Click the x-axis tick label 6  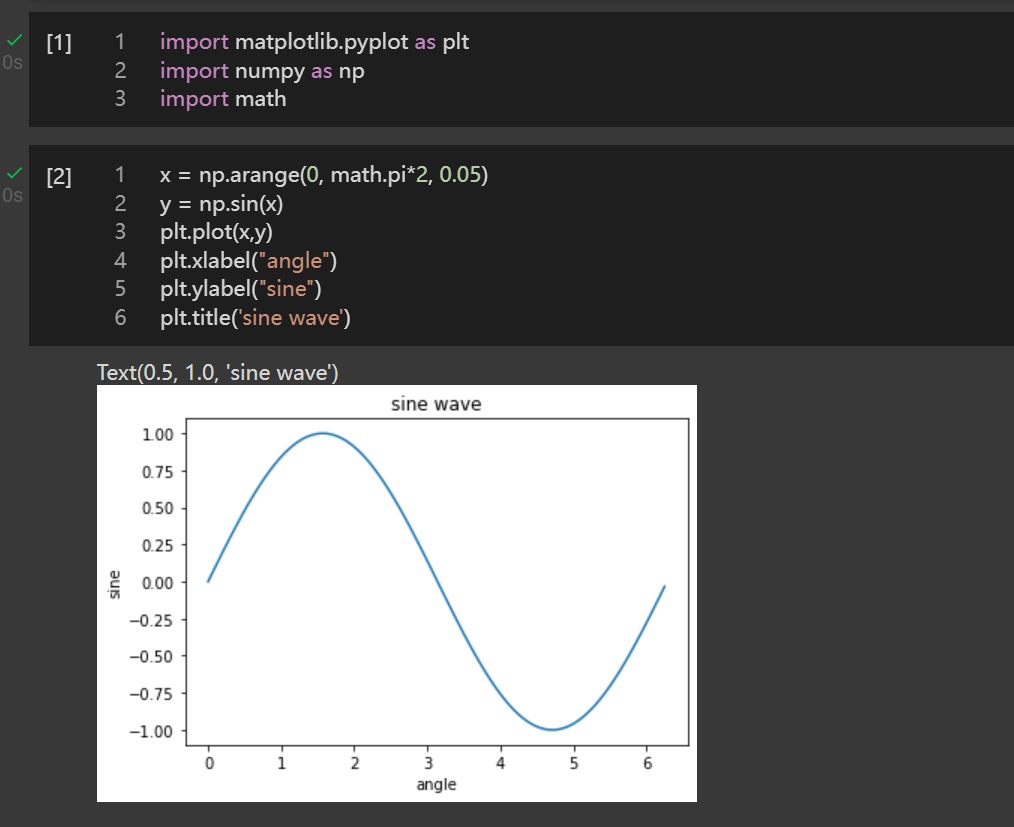[647, 763]
